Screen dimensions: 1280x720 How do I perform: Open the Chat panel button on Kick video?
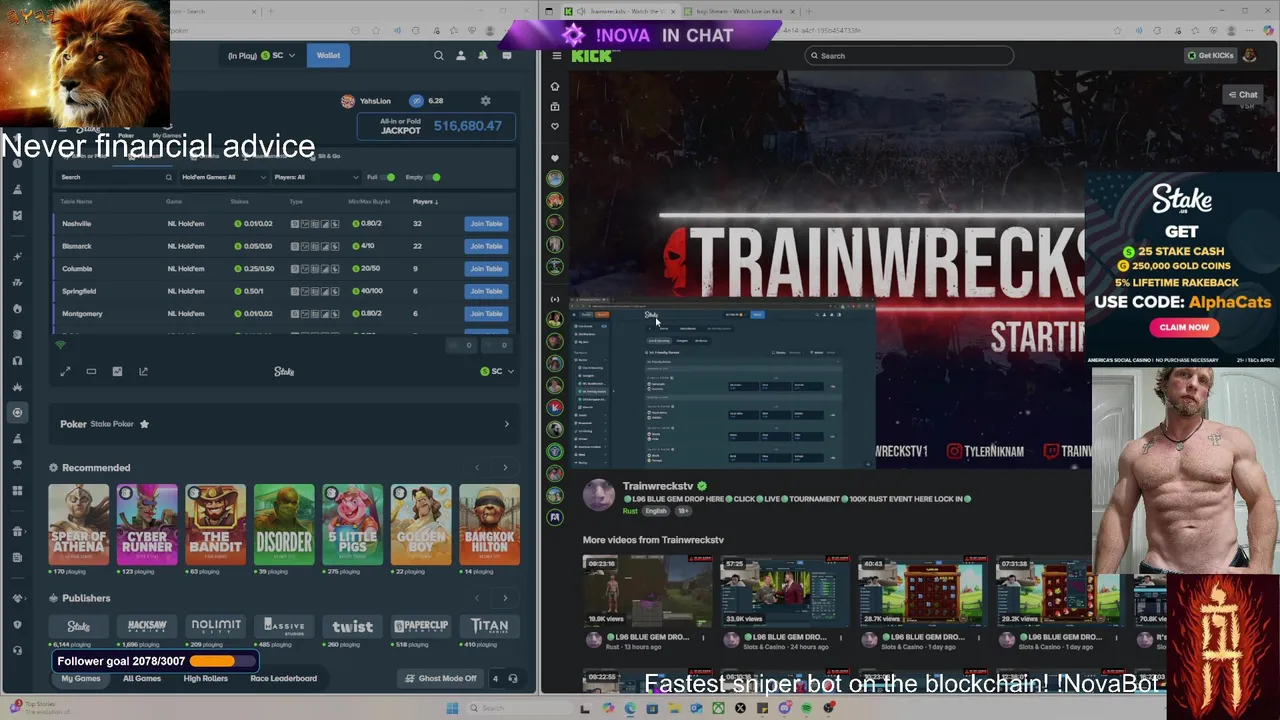1243,95
